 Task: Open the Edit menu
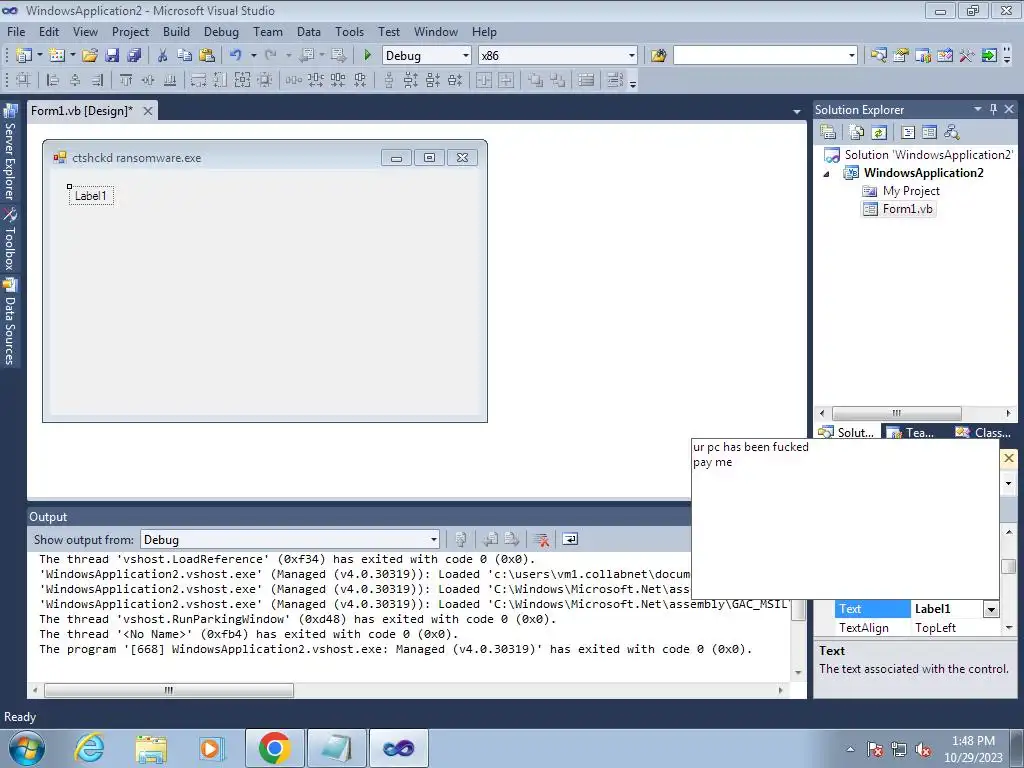point(49,31)
